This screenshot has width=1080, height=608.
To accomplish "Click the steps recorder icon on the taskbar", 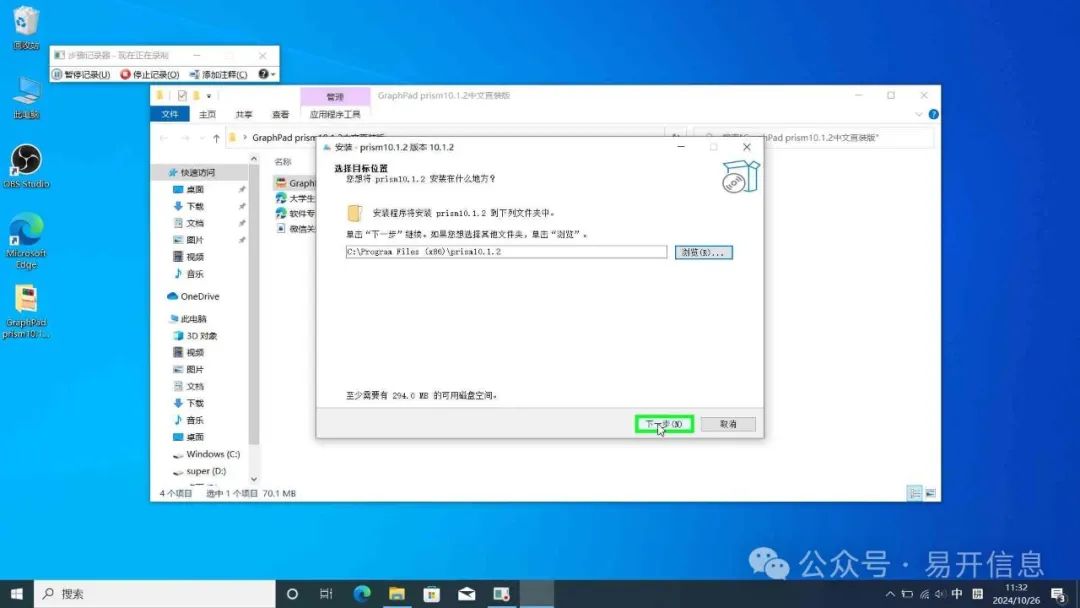I will (x=501, y=594).
